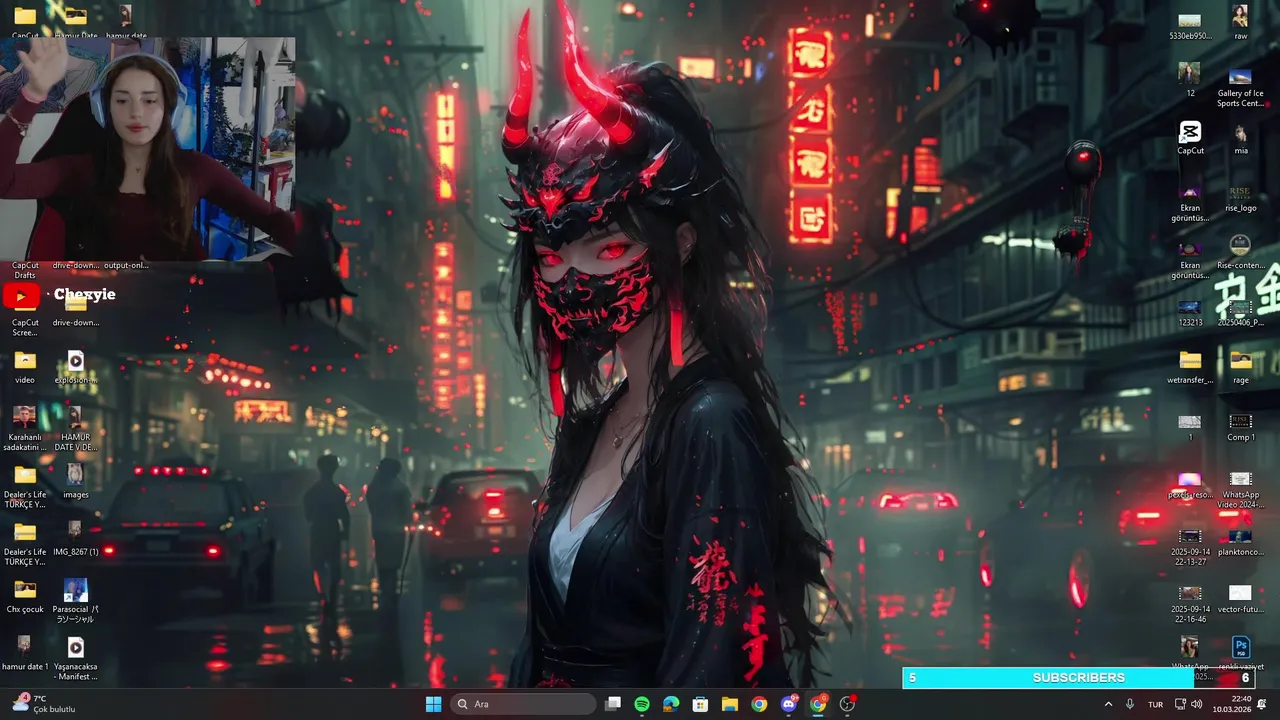The width and height of the screenshot is (1280, 720).
Task: Select the 123213 image file
Action: 1190,312
